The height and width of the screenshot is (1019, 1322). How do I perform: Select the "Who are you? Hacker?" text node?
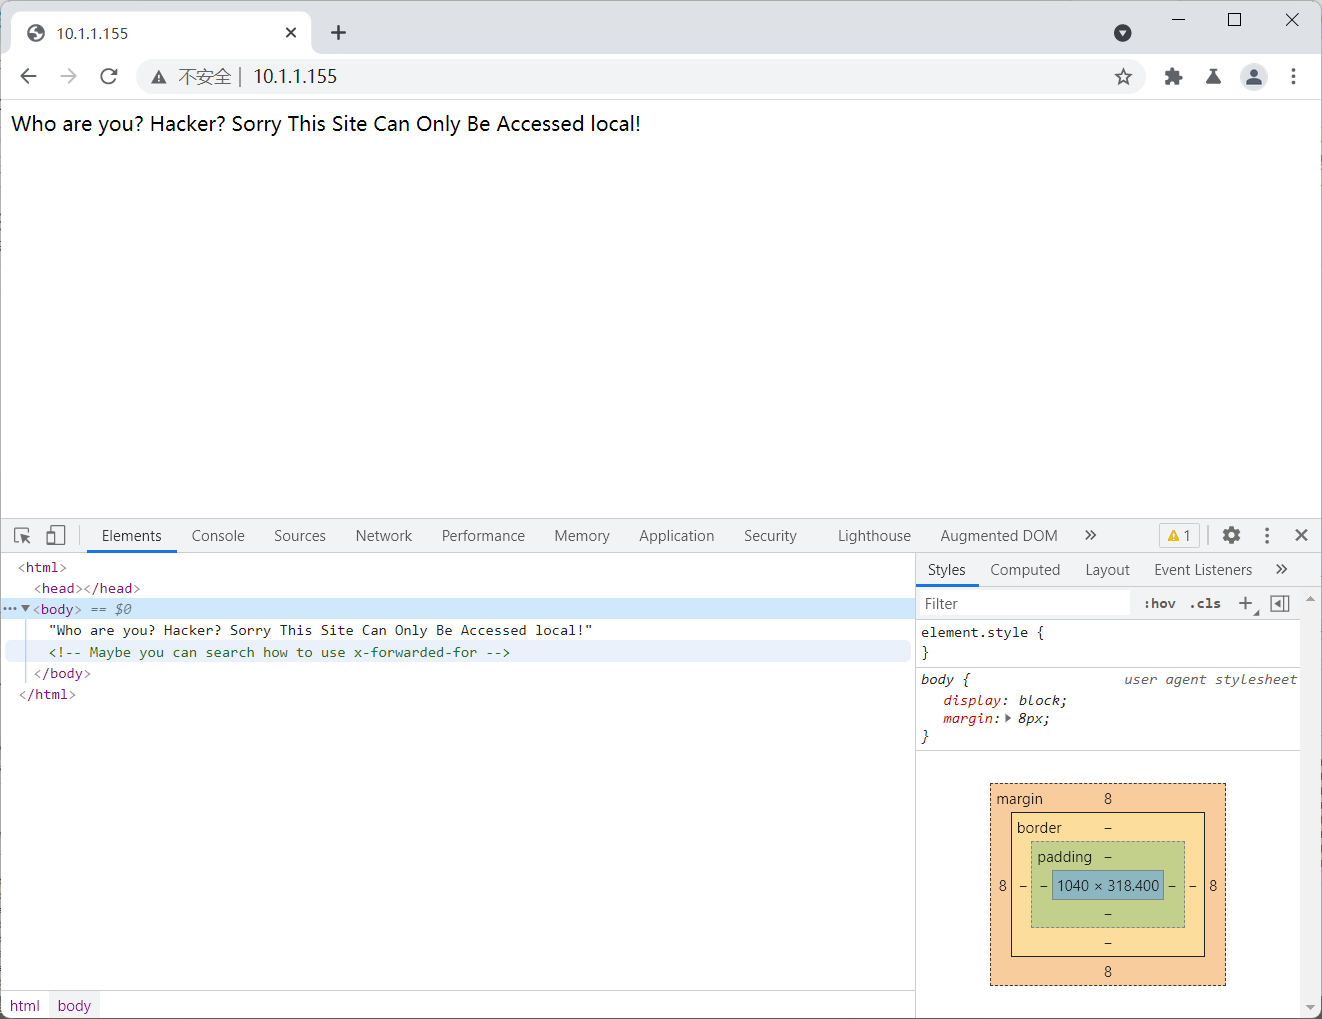point(320,630)
